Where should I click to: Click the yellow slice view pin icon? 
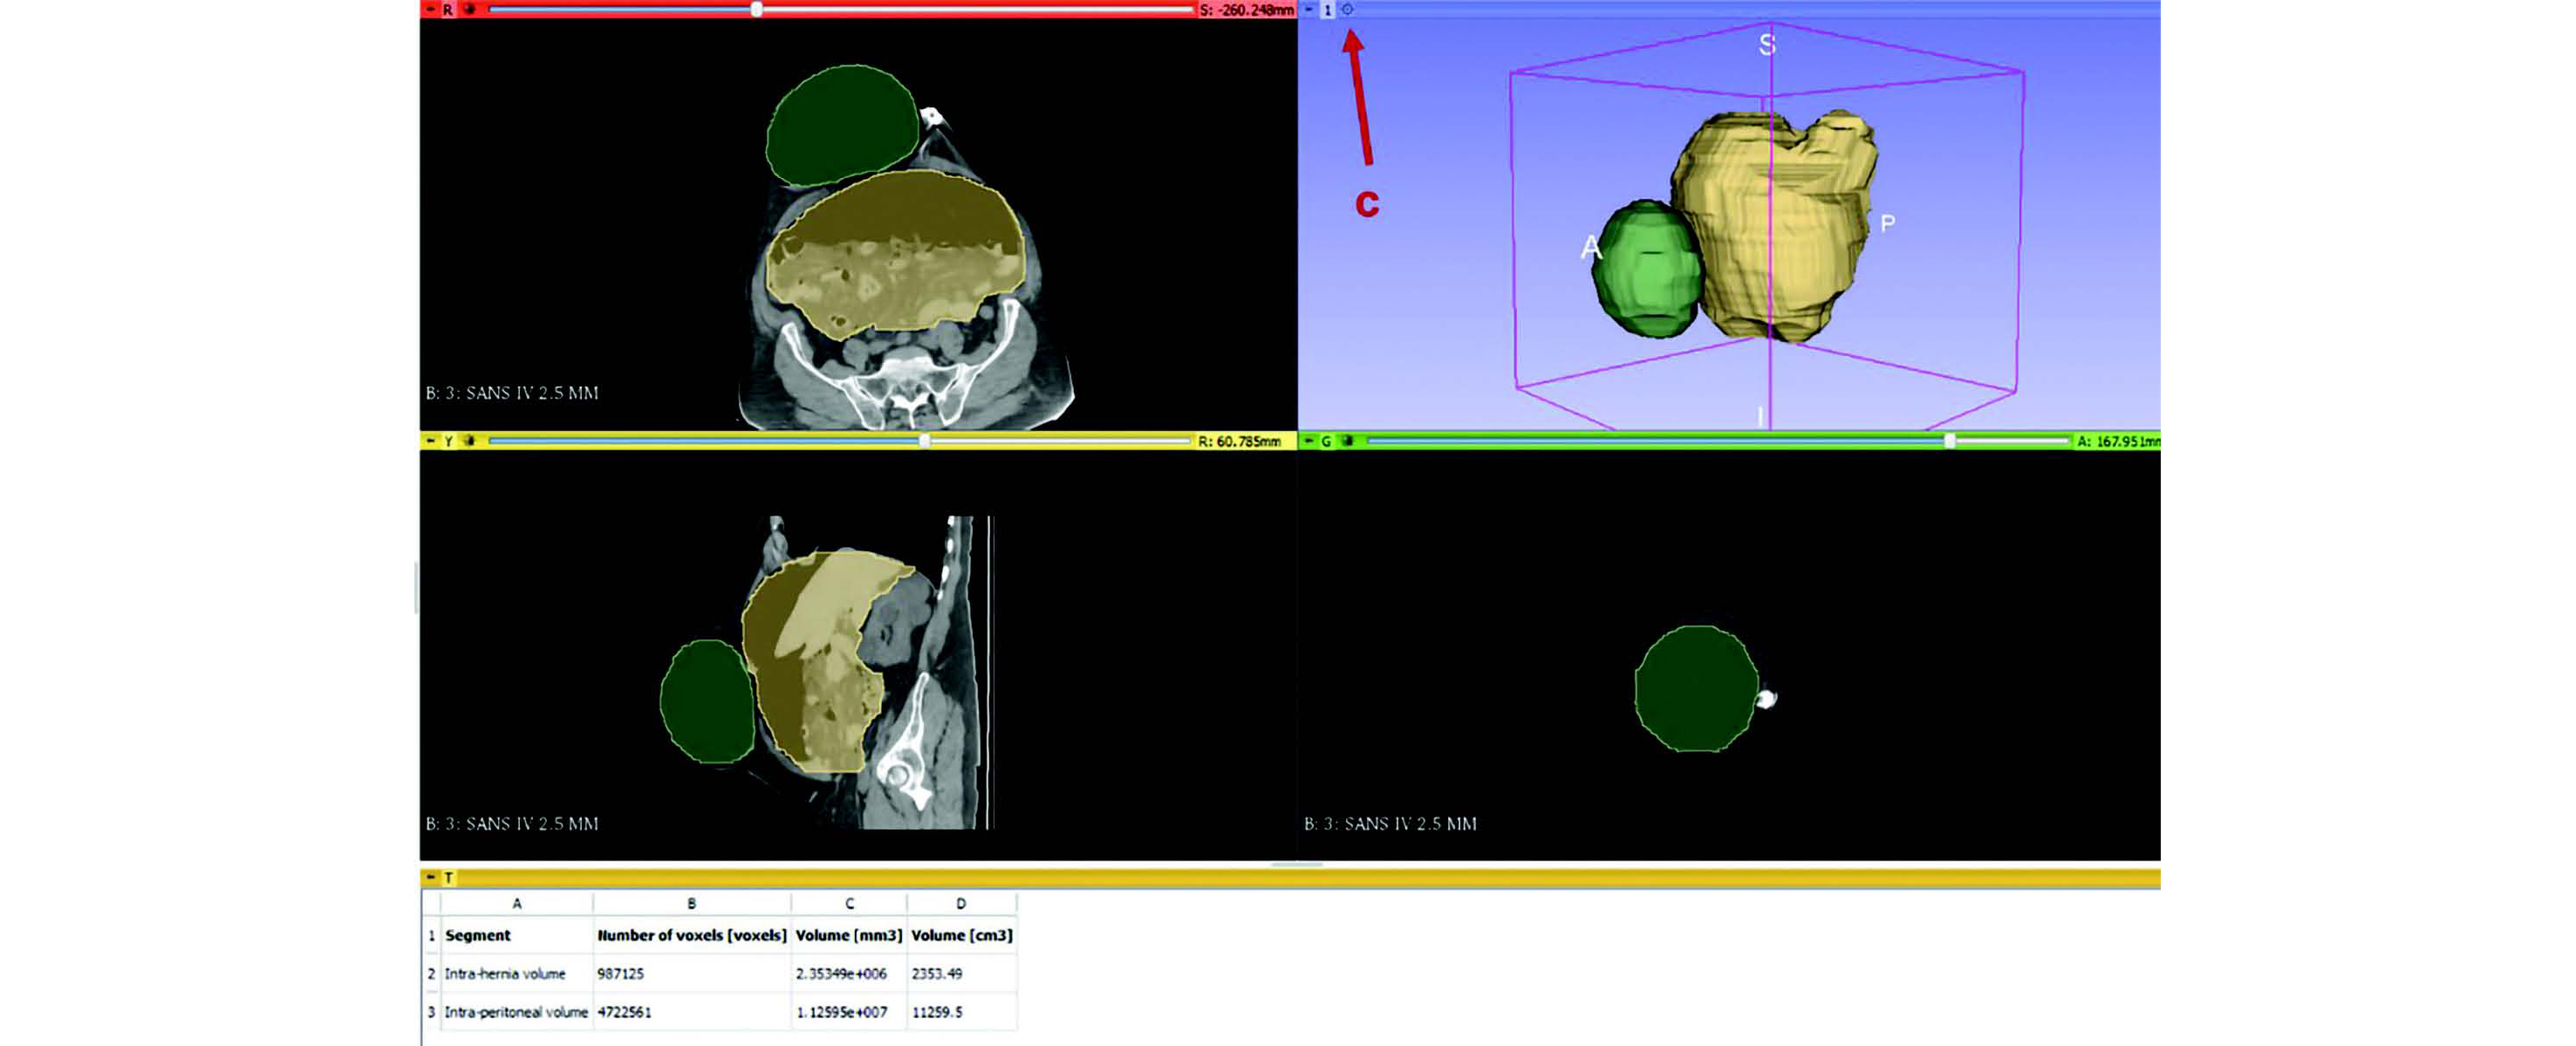point(431,441)
